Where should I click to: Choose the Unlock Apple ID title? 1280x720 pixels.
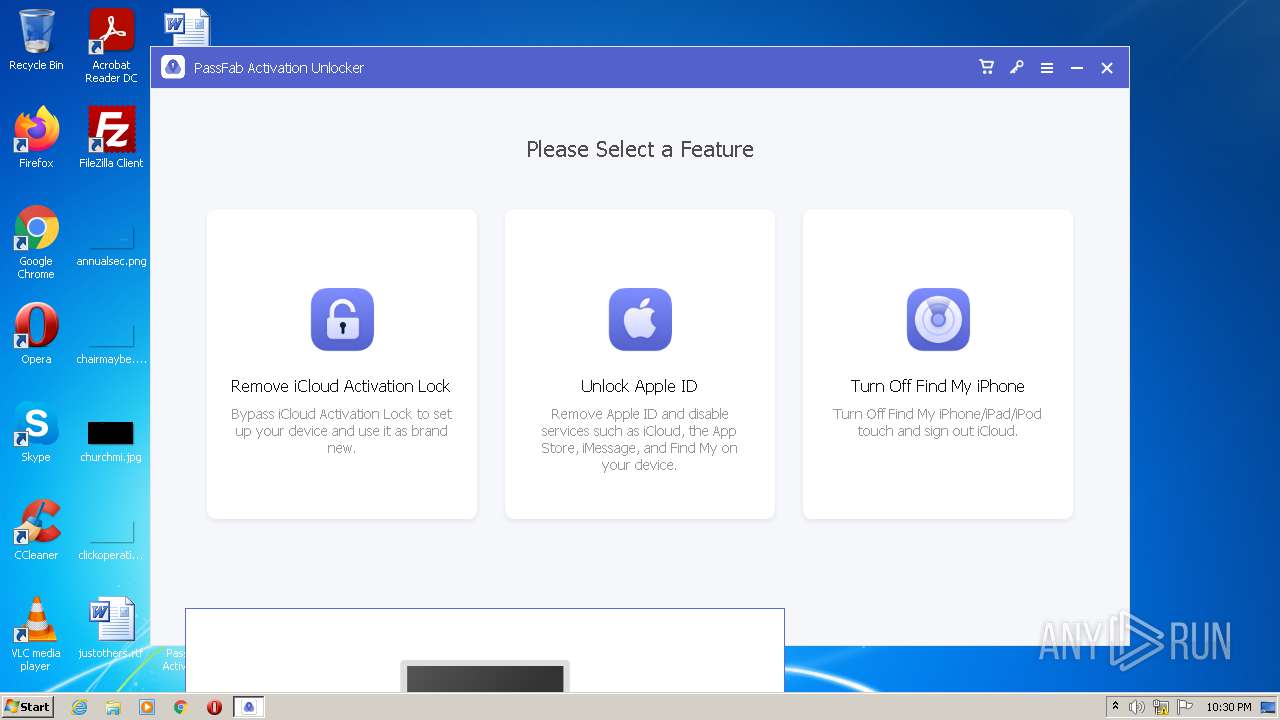pos(639,386)
